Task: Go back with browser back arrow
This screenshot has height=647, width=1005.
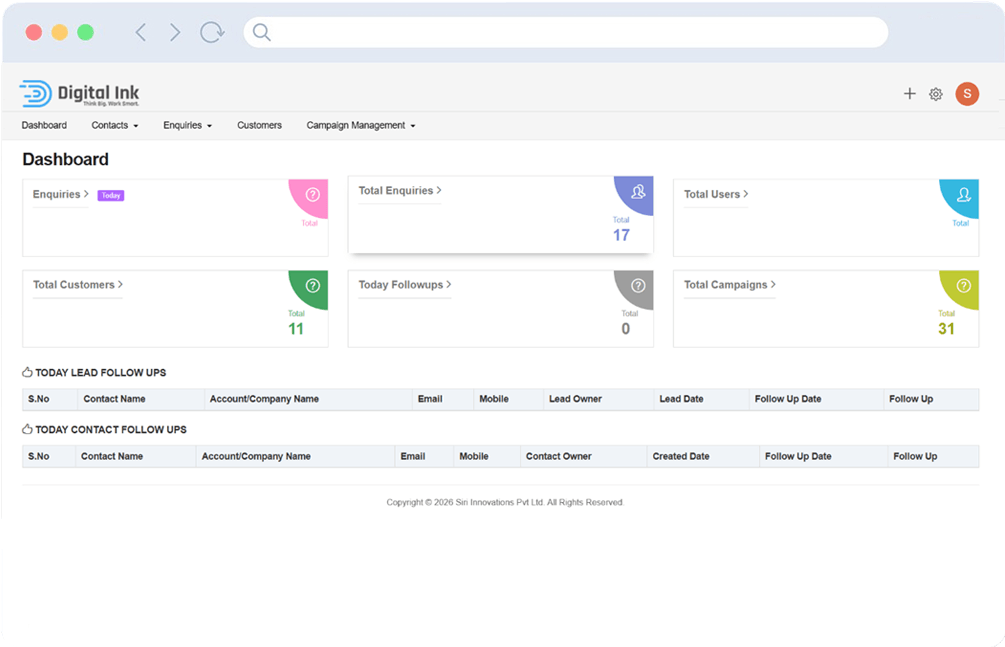Action: [x=141, y=33]
